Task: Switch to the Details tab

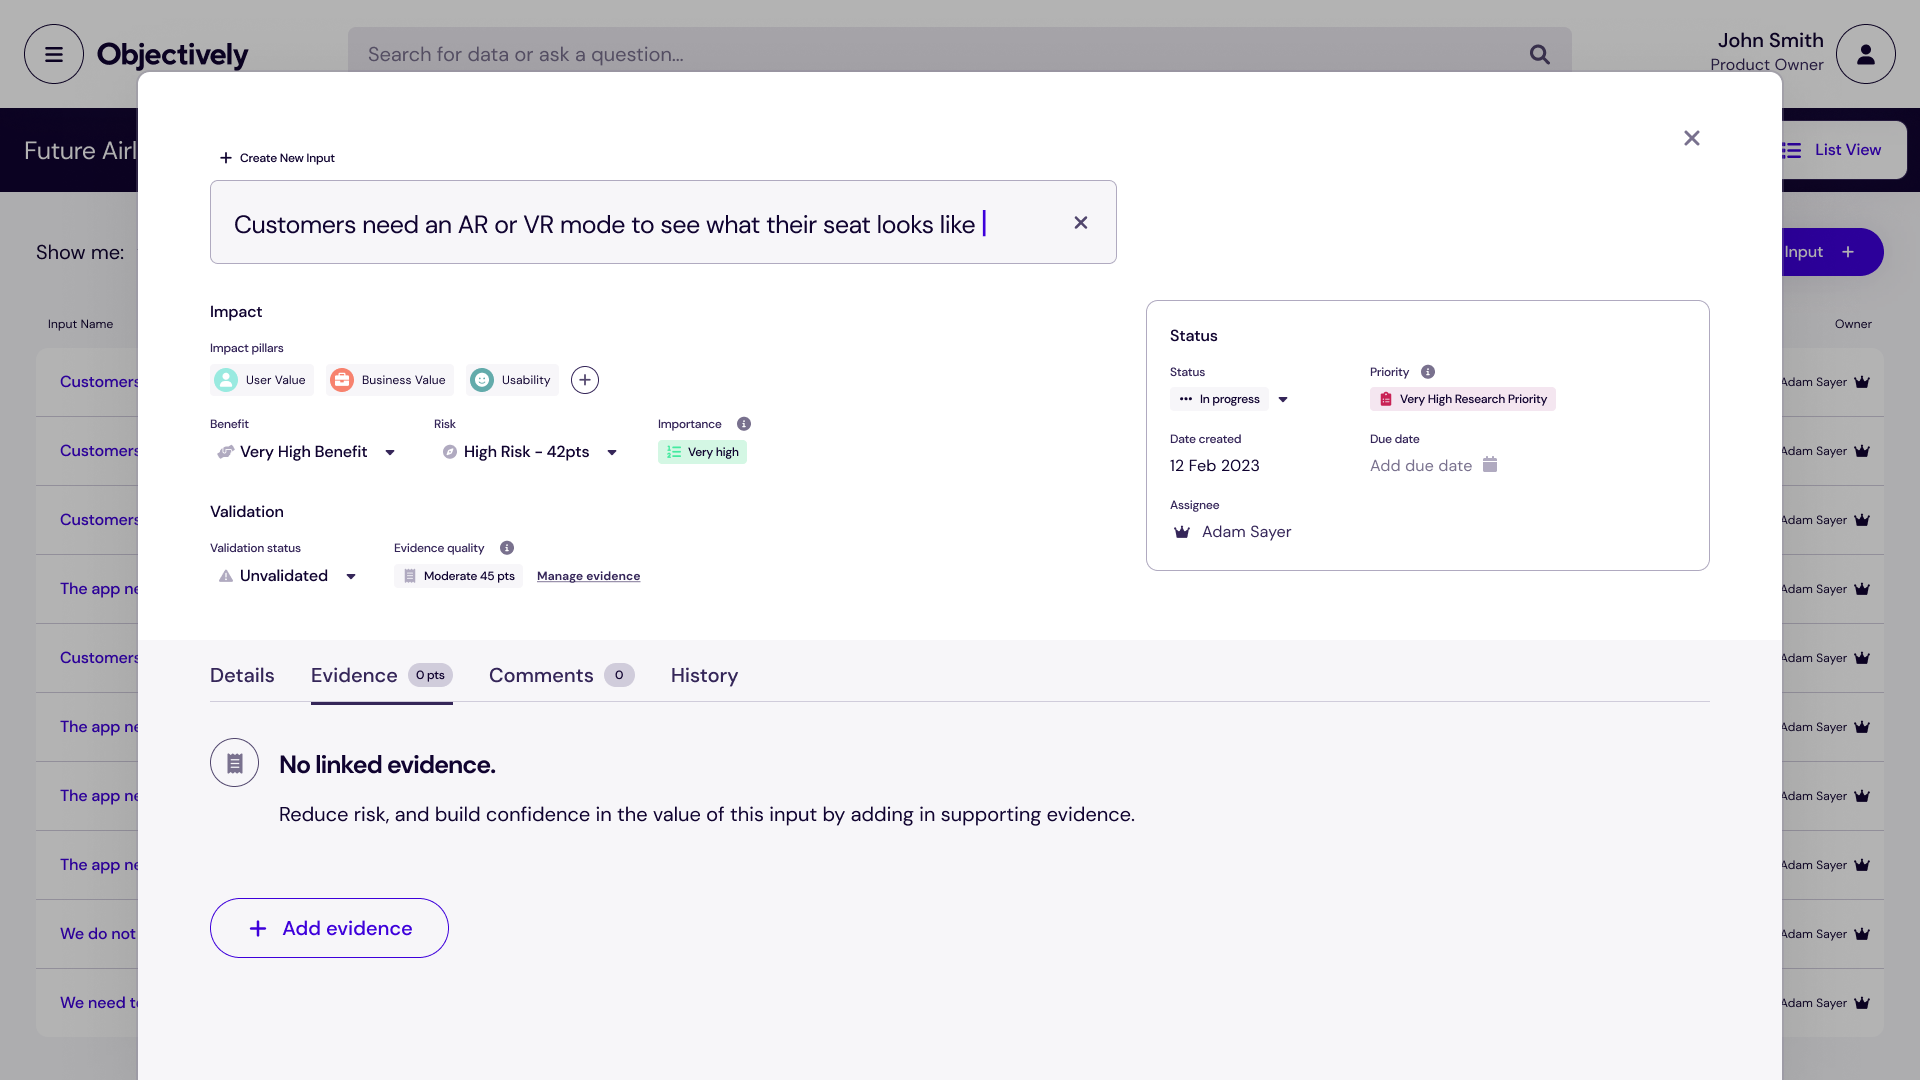Action: pyautogui.click(x=242, y=675)
